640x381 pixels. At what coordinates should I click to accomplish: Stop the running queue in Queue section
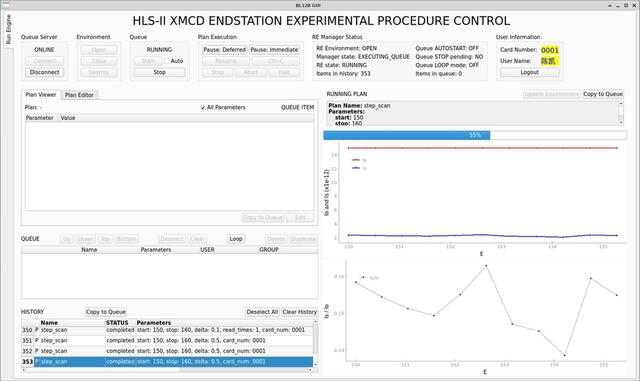click(160, 72)
